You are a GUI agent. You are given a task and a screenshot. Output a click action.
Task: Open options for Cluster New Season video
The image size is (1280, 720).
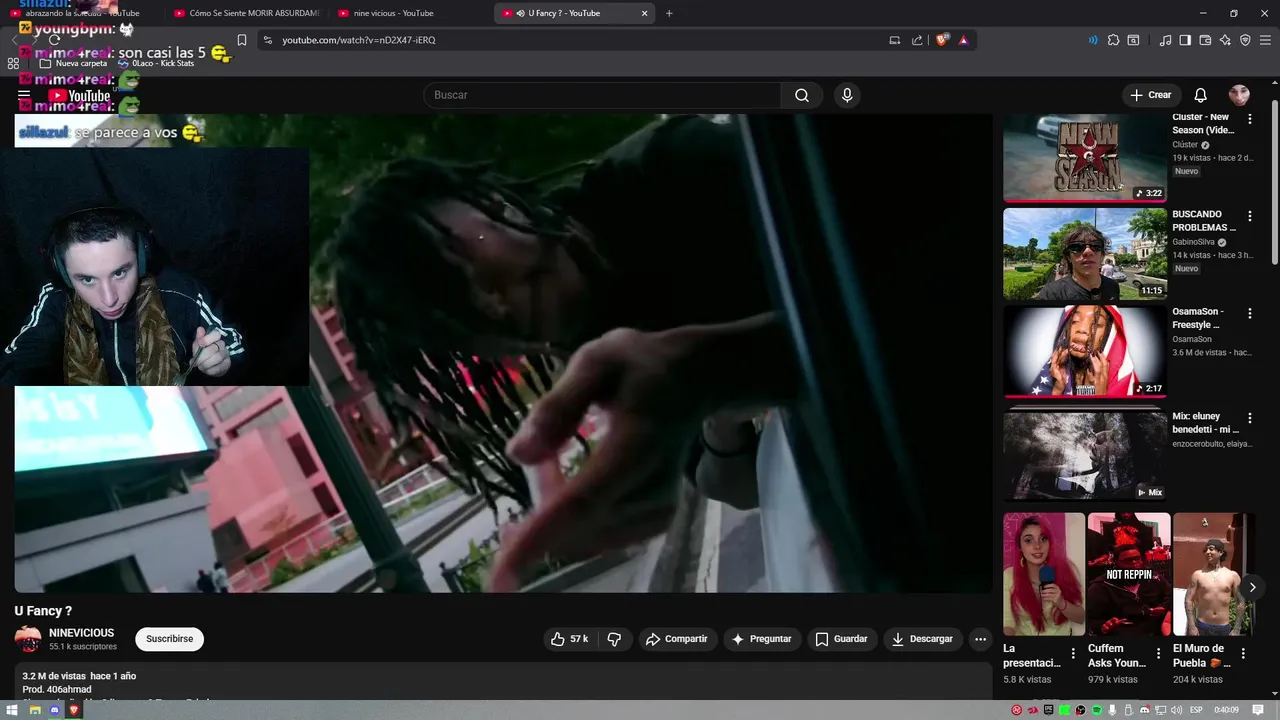(1249, 118)
